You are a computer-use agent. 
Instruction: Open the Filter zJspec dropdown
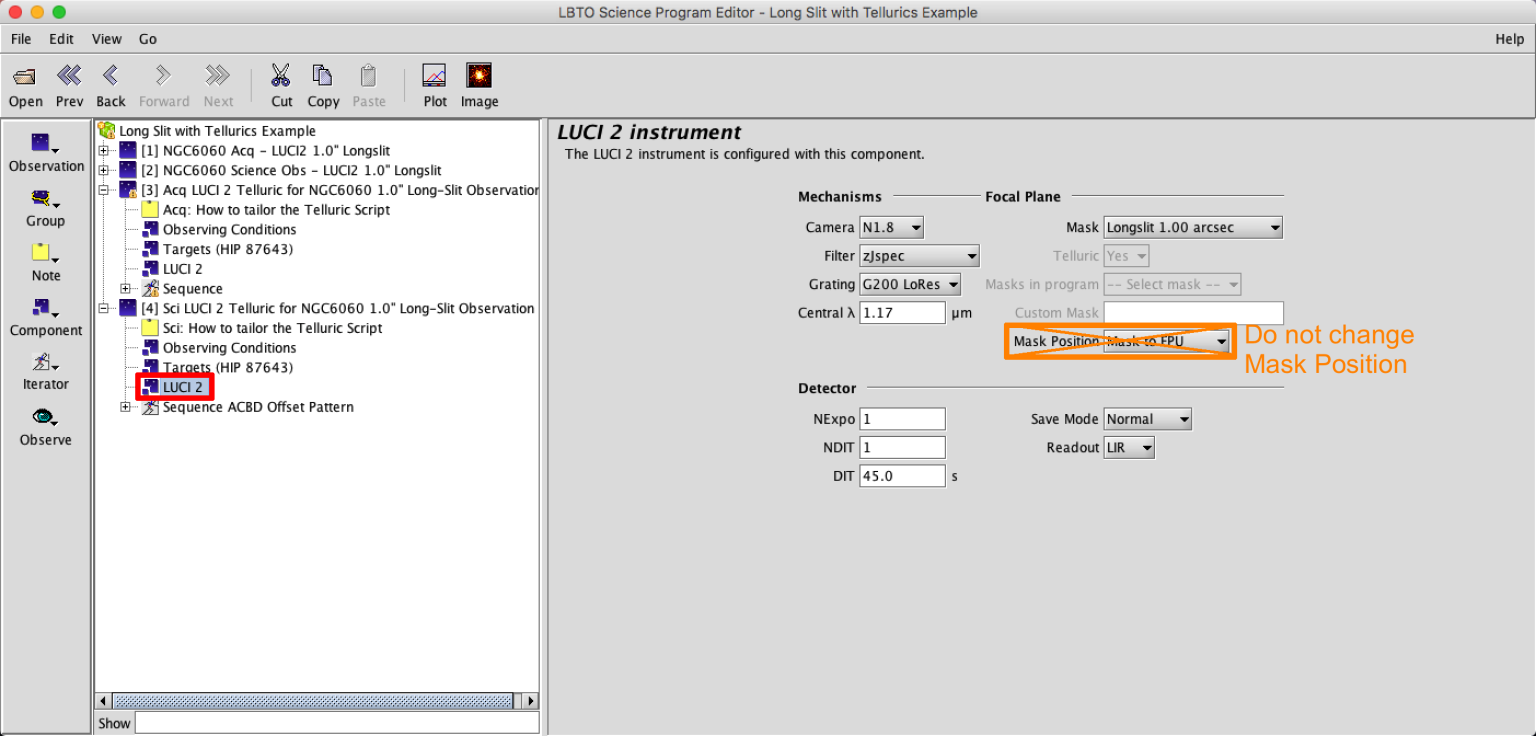click(920, 256)
